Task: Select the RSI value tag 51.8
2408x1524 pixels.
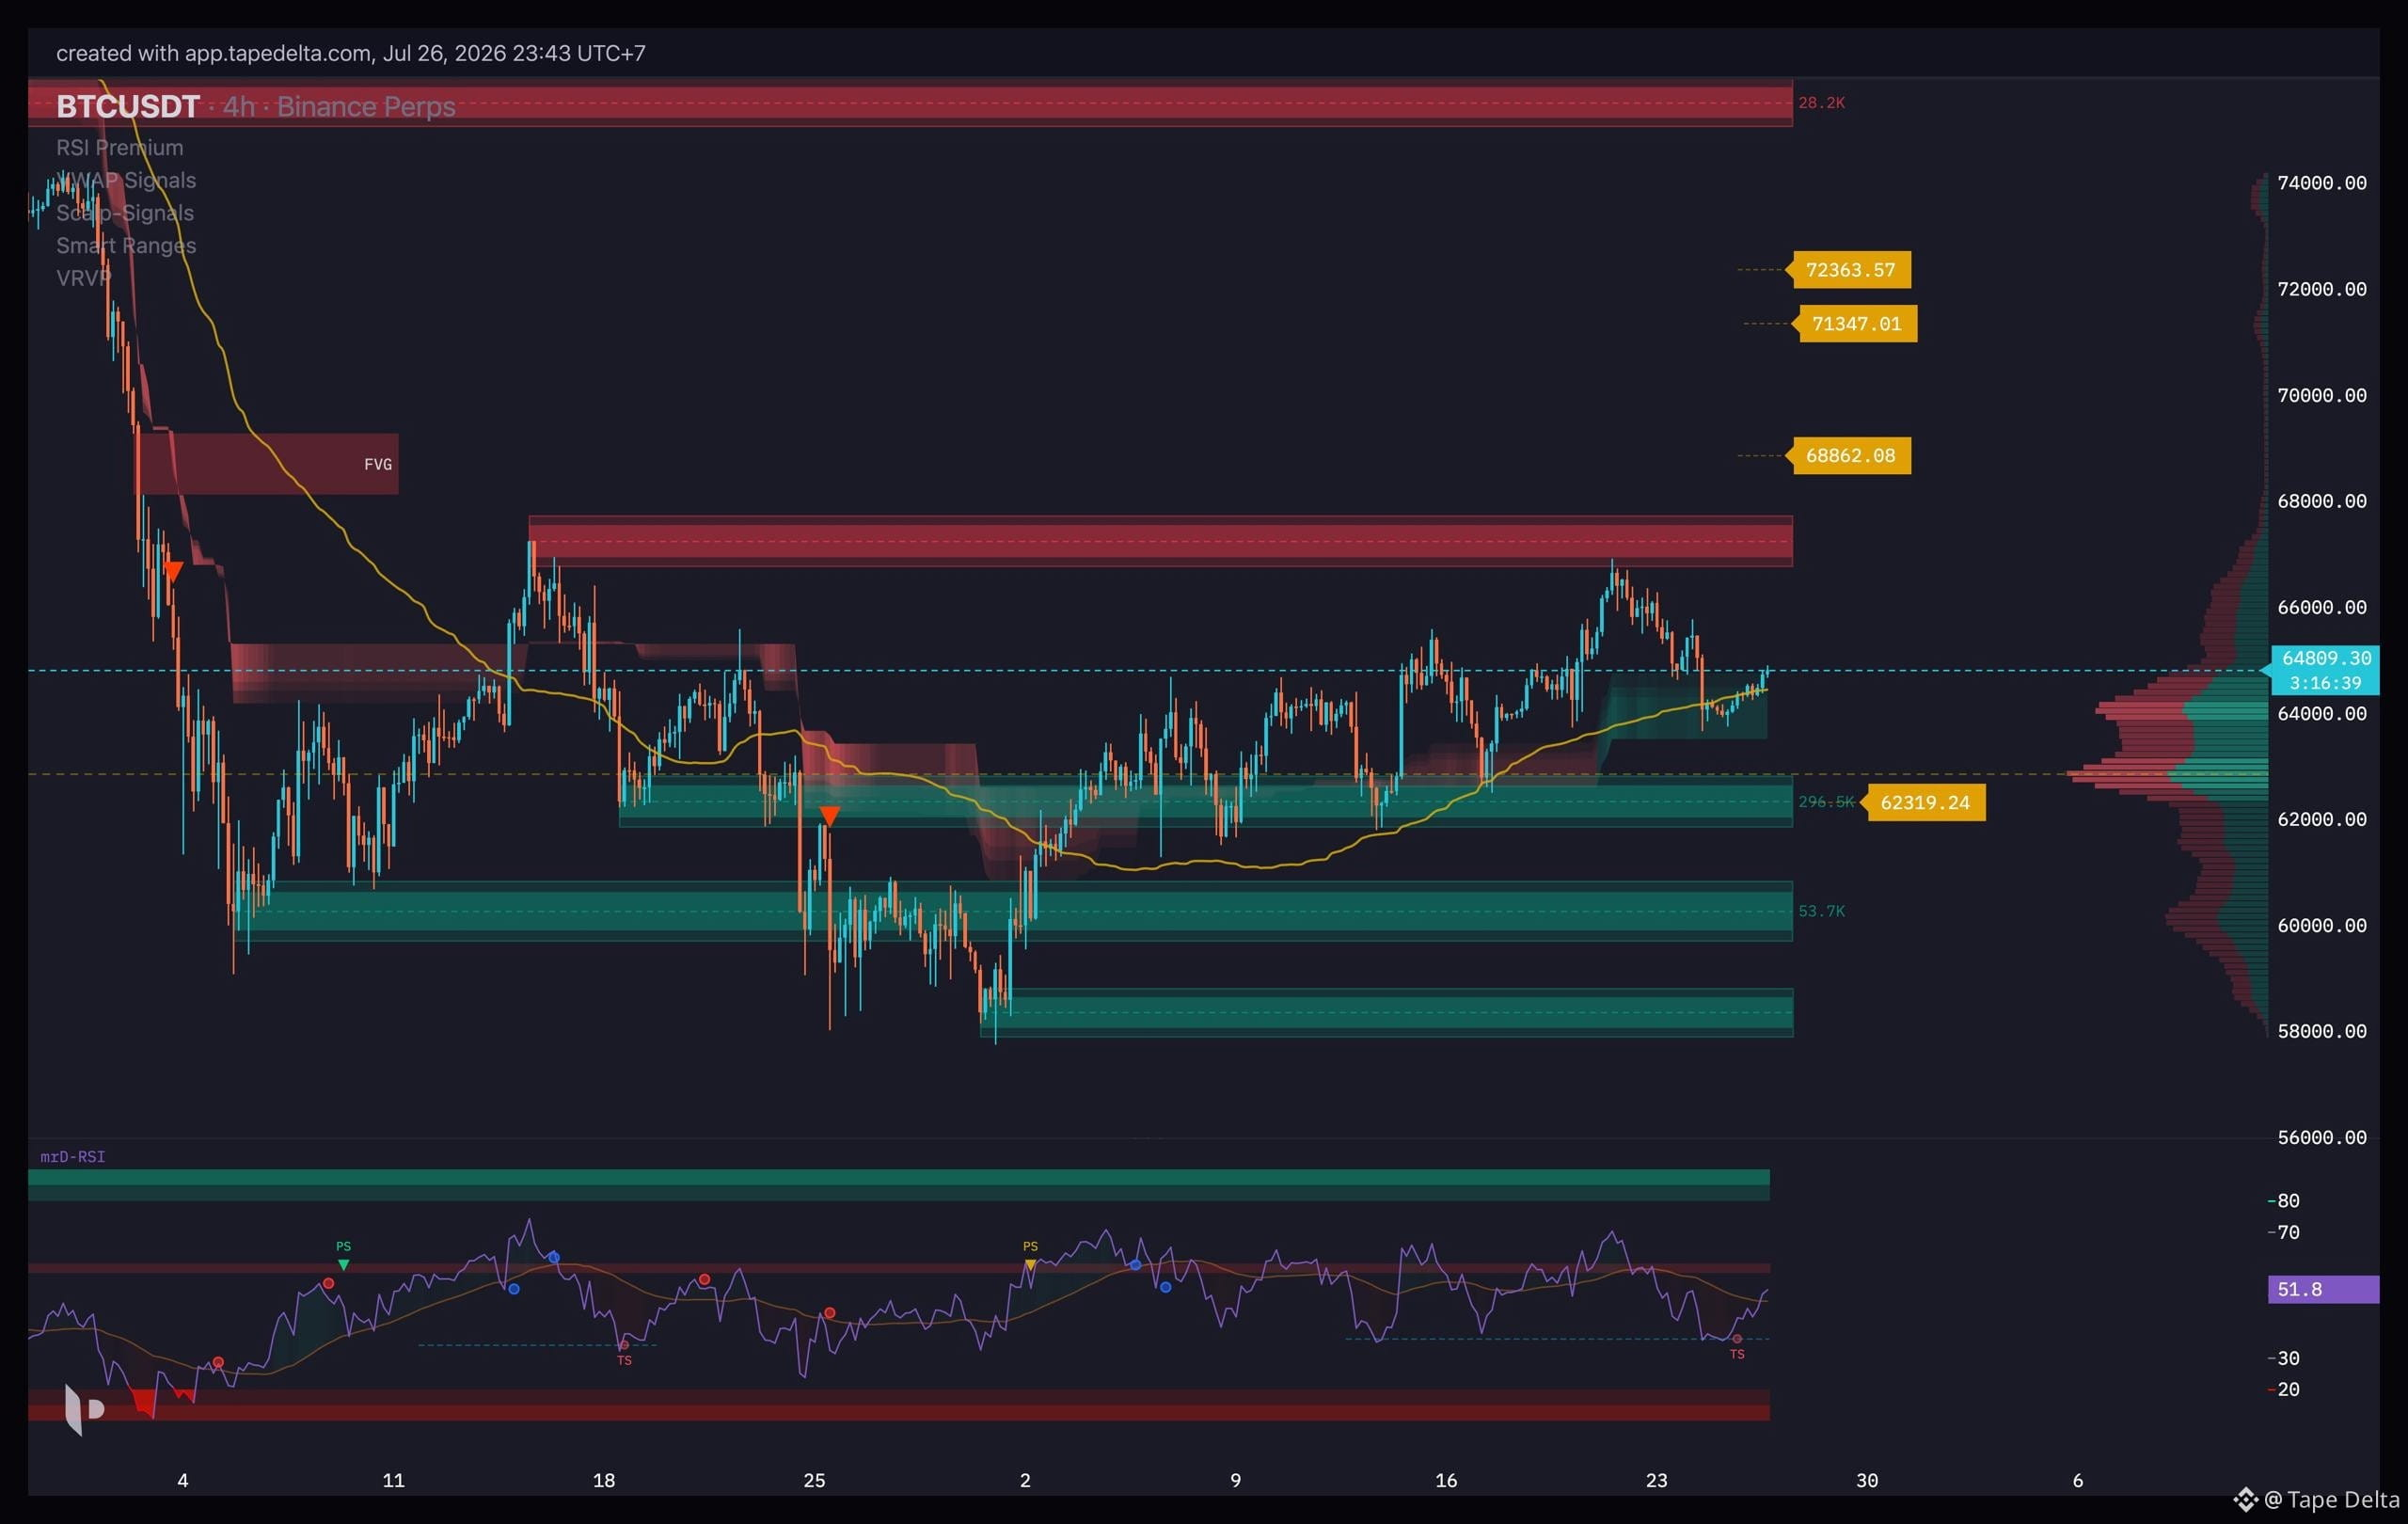Action: coord(2322,1289)
